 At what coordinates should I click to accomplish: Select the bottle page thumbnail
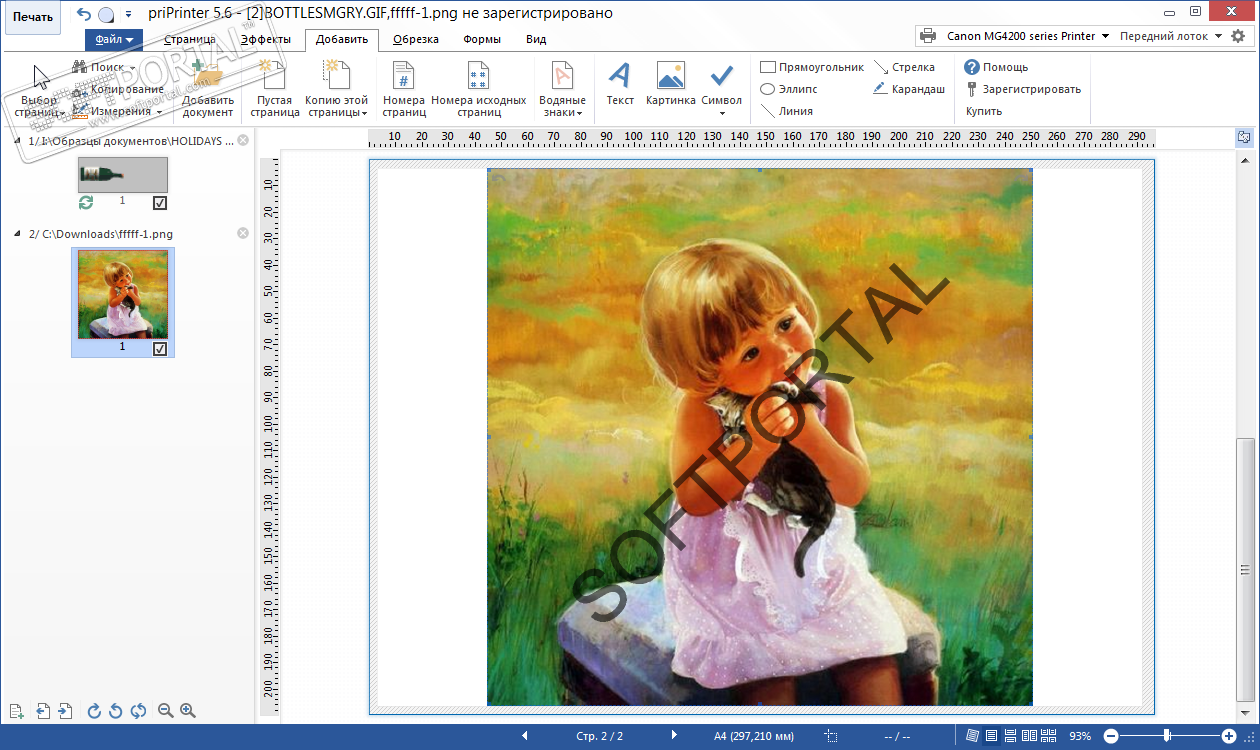(x=123, y=174)
